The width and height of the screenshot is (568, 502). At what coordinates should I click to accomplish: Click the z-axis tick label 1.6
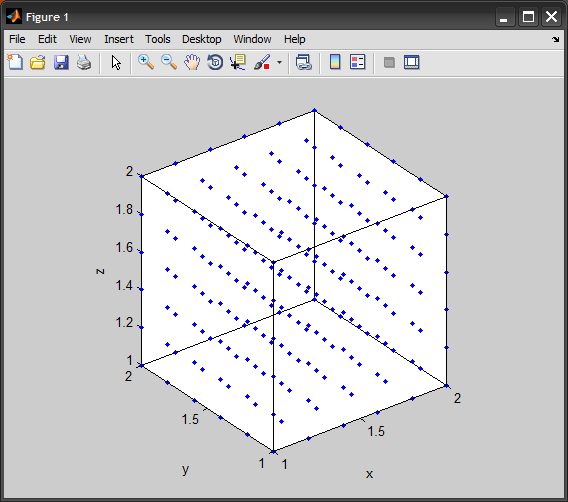[x=124, y=248]
